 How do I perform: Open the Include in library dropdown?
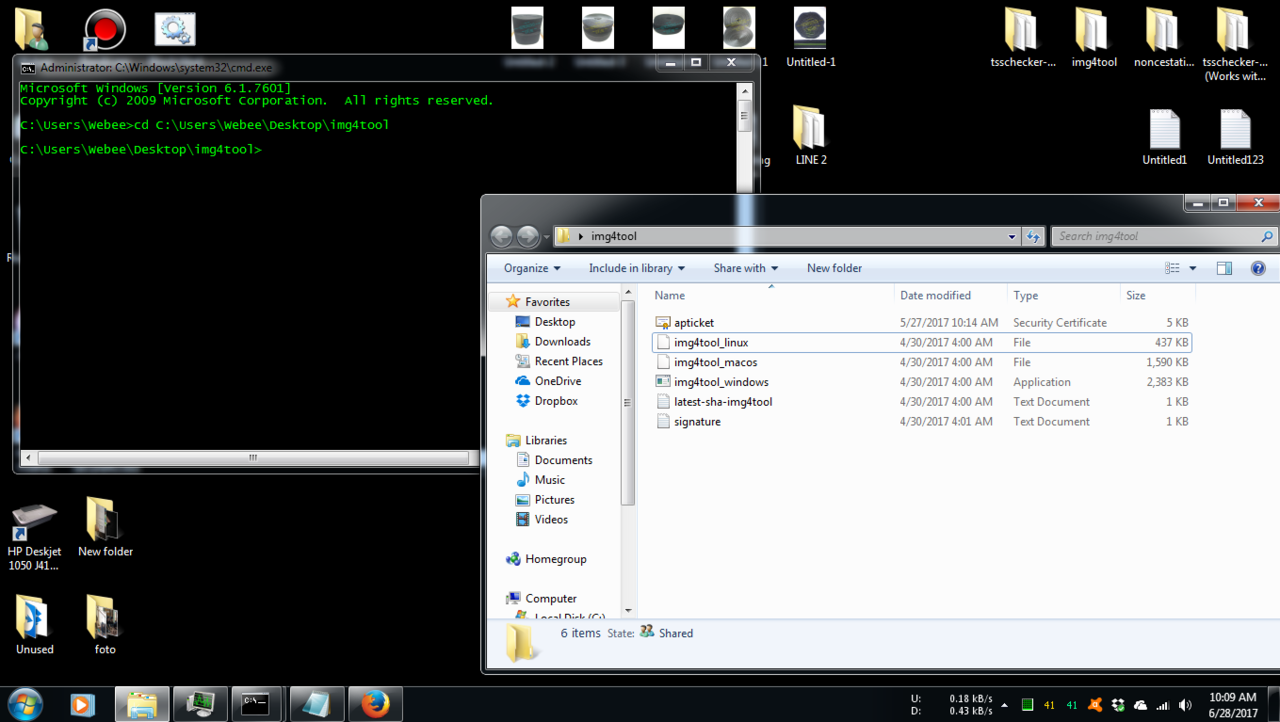point(637,268)
